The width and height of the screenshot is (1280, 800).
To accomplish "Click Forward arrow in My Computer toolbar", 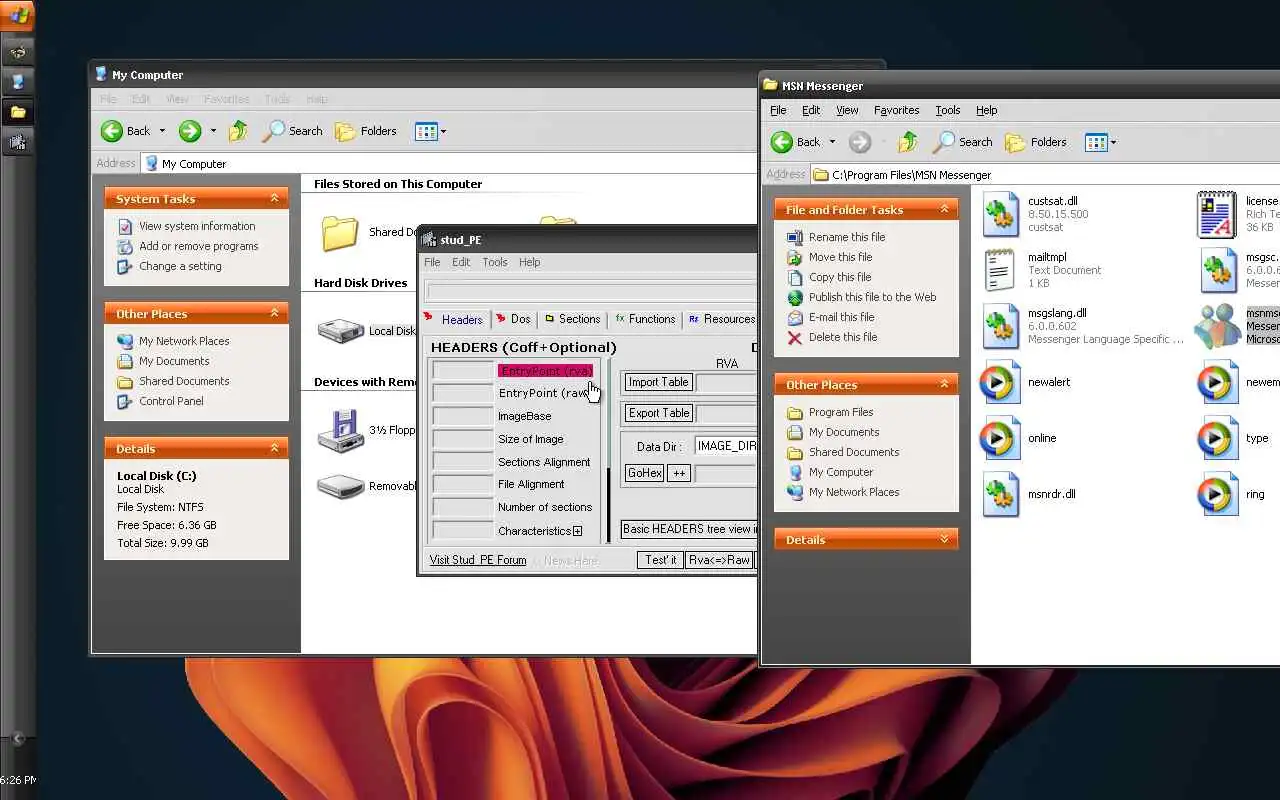I will click(x=189, y=131).
